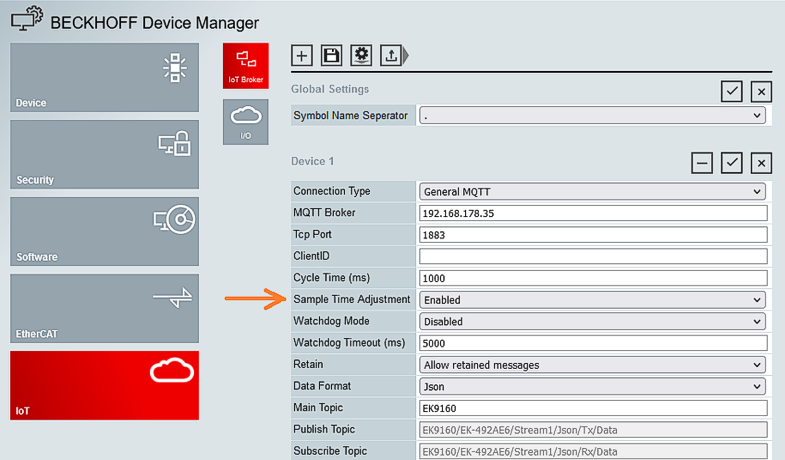Confirm Device 1 changes with the checkmark
The height and width of the screenshot is (460, 785).
[731, 163]
